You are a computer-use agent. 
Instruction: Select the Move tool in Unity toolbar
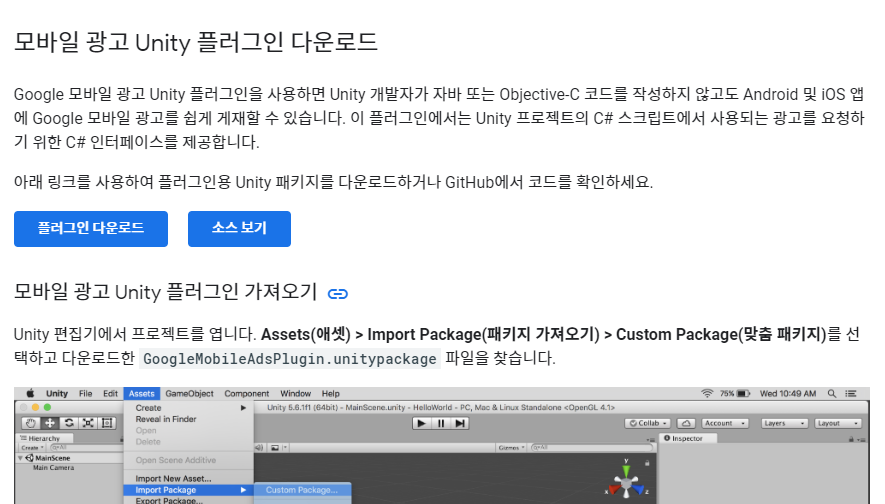pyautogui.click(x=50, y=423)
